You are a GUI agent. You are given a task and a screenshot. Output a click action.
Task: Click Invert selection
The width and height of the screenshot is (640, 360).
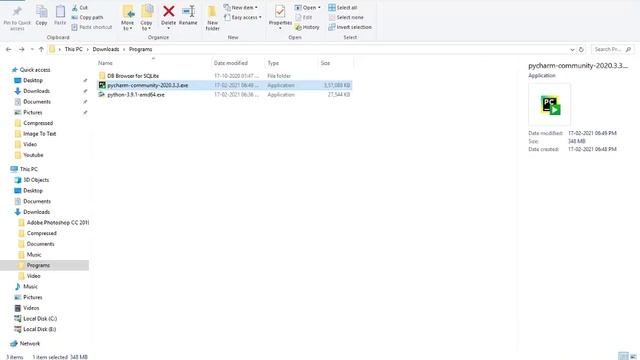pos(350,27)
